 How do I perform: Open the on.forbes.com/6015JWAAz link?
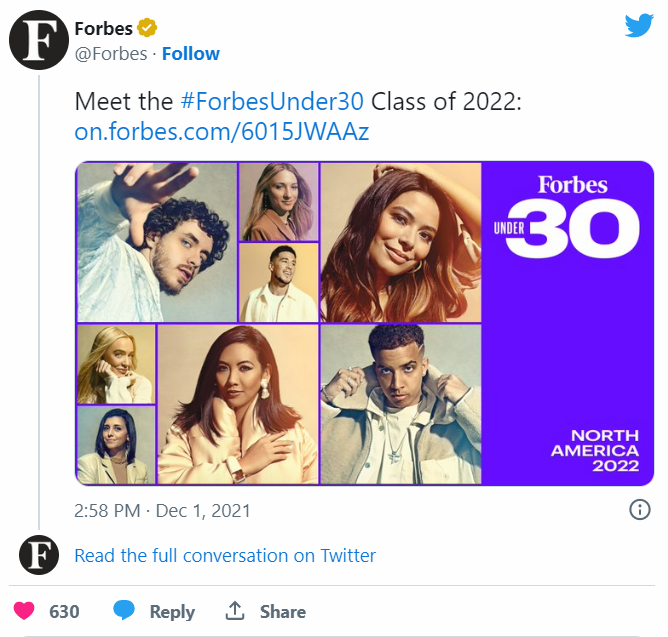pyautogui.click(x=222, y=131)
